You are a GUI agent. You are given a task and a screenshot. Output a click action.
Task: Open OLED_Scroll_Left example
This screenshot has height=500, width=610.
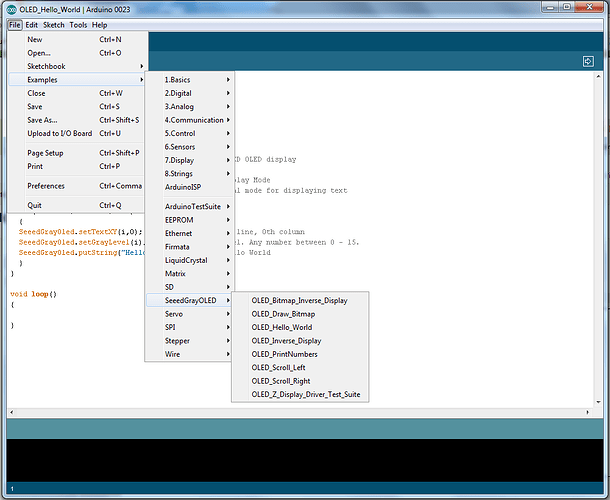click(300, 368)
